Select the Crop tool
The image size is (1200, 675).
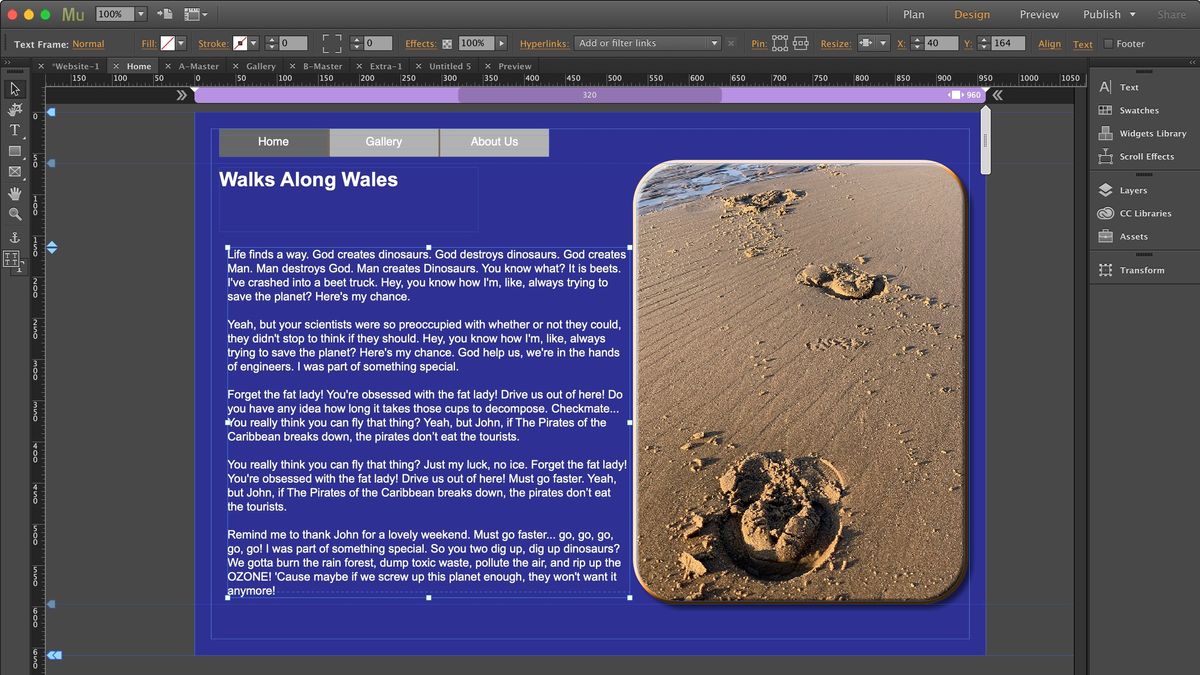pyautogui.click(x=13, y=110)
